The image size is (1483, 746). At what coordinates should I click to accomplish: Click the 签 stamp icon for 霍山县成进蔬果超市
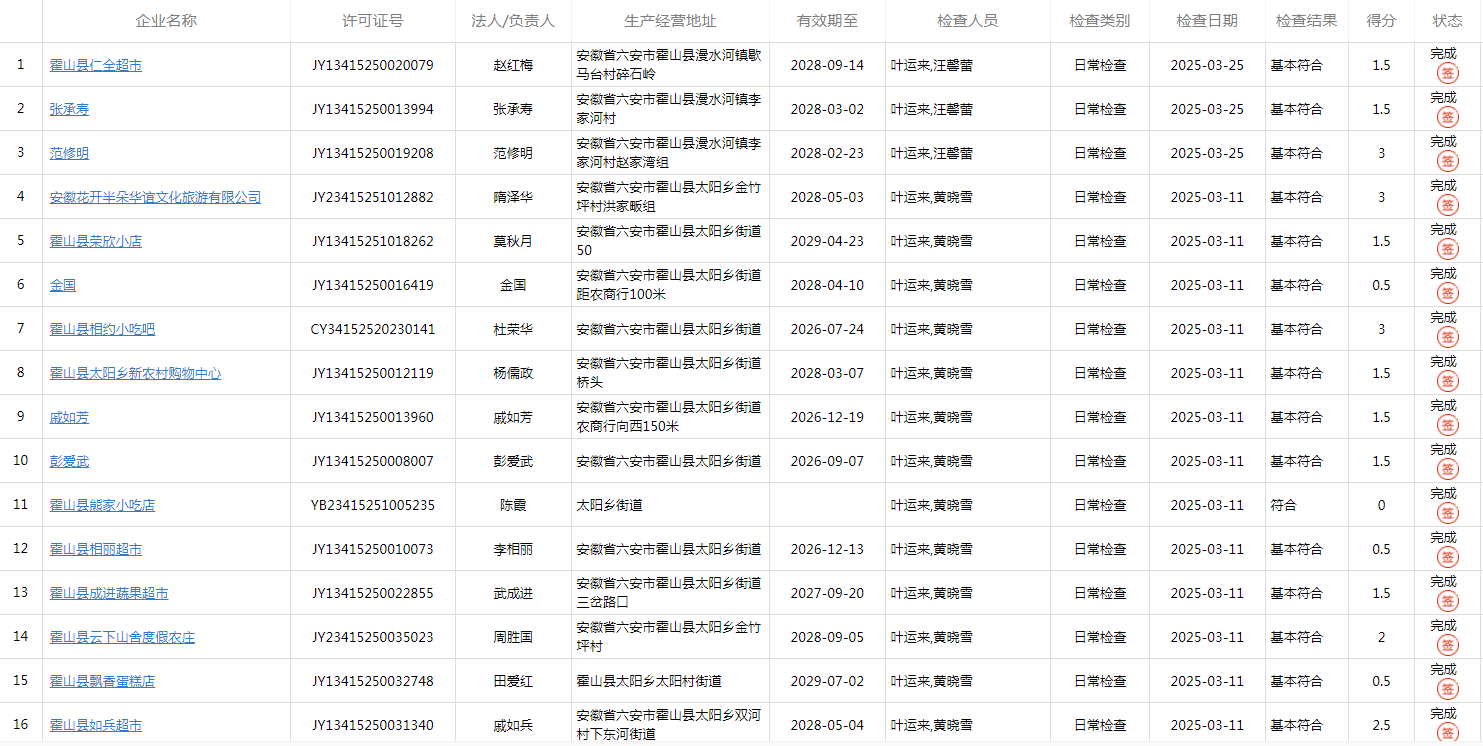pyautogui.click(x=1447, y=601)
